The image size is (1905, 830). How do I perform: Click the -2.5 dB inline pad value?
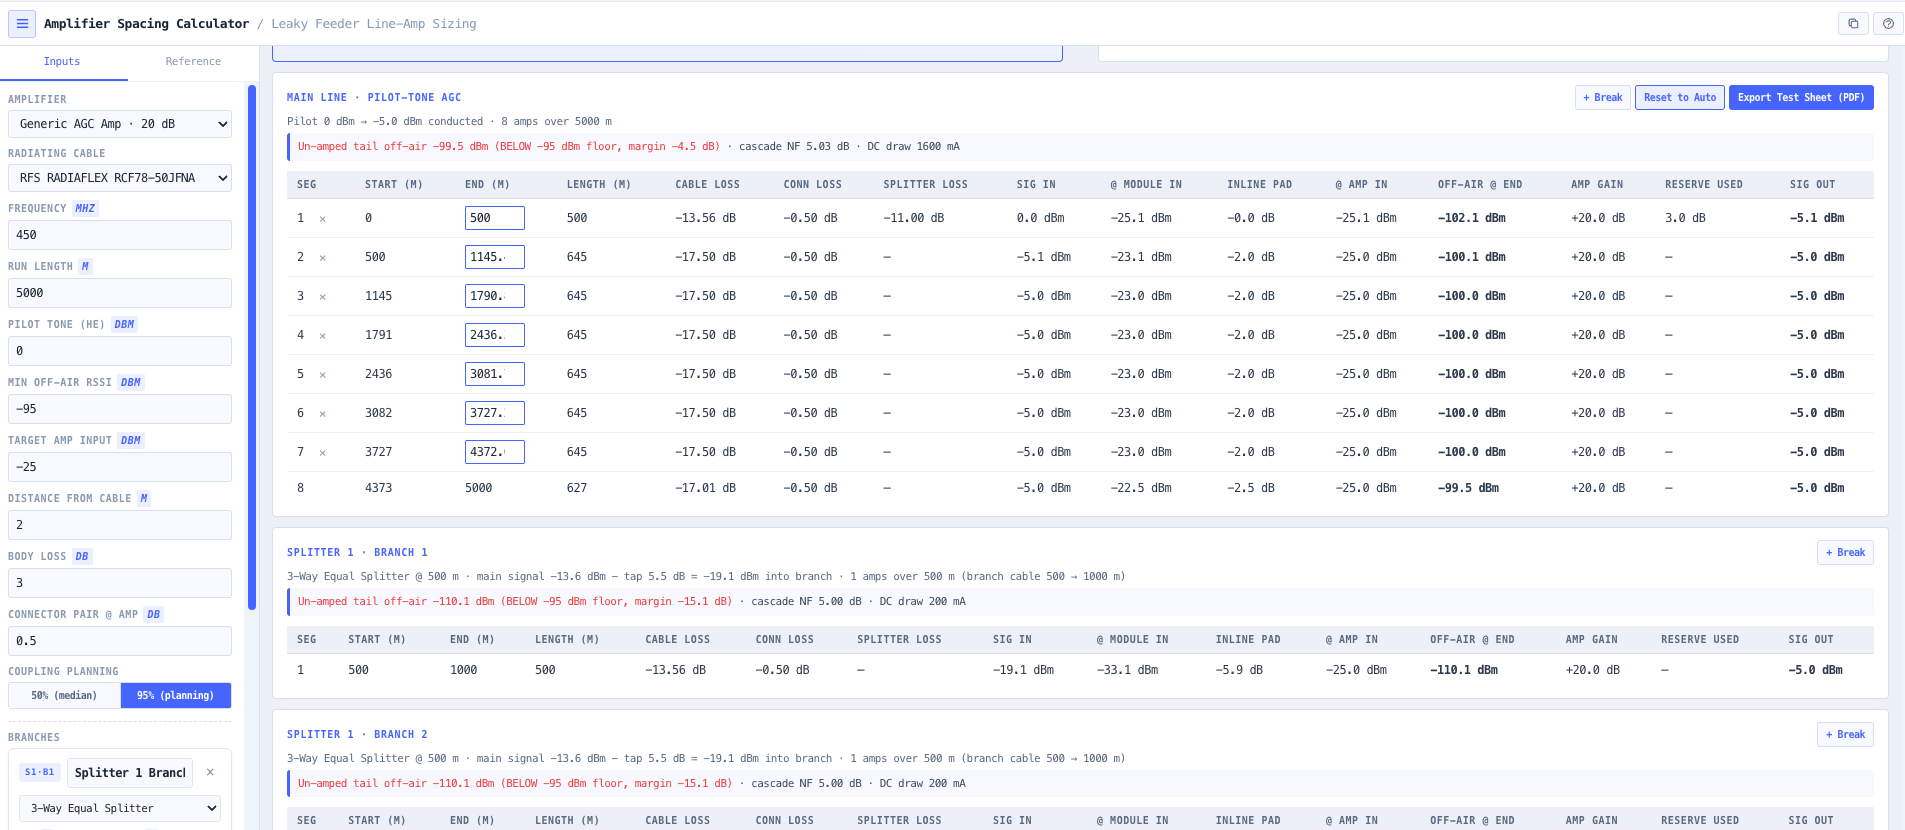pyautogui.click(x=1251, y=488)
